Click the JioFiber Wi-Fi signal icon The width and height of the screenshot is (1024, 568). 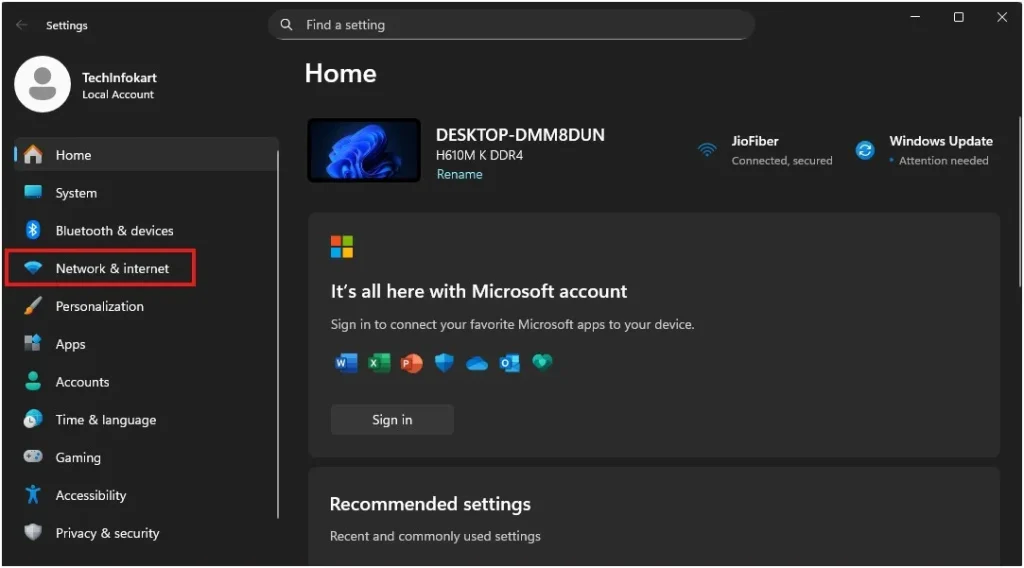[x=707, y=150]
